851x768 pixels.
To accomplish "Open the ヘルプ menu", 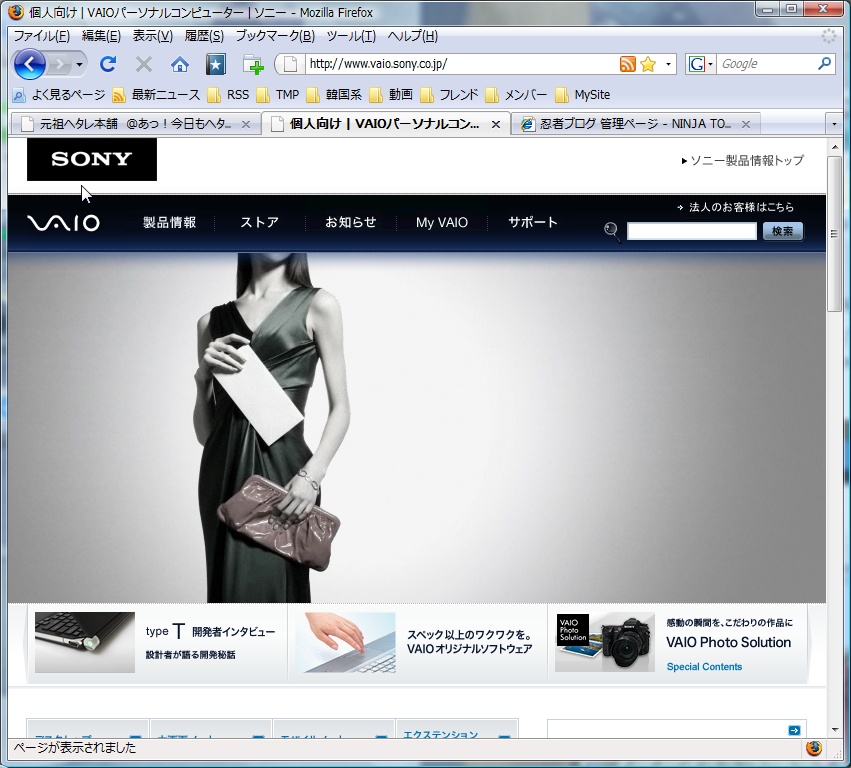I will point(412,36).
